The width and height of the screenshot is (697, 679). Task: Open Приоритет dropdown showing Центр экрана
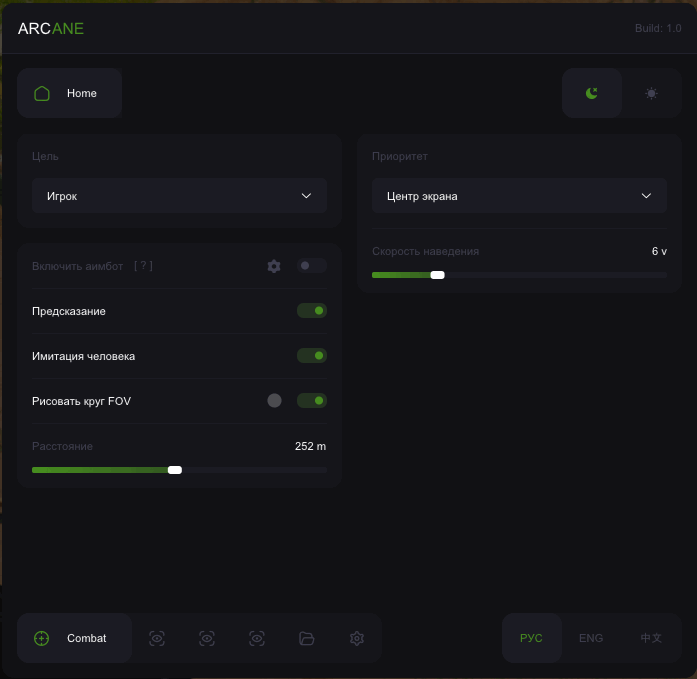(x=519, y=196)
